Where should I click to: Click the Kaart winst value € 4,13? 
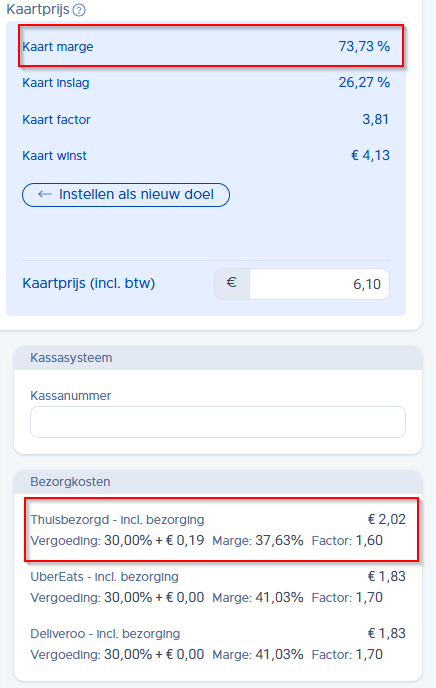(371, 155)
